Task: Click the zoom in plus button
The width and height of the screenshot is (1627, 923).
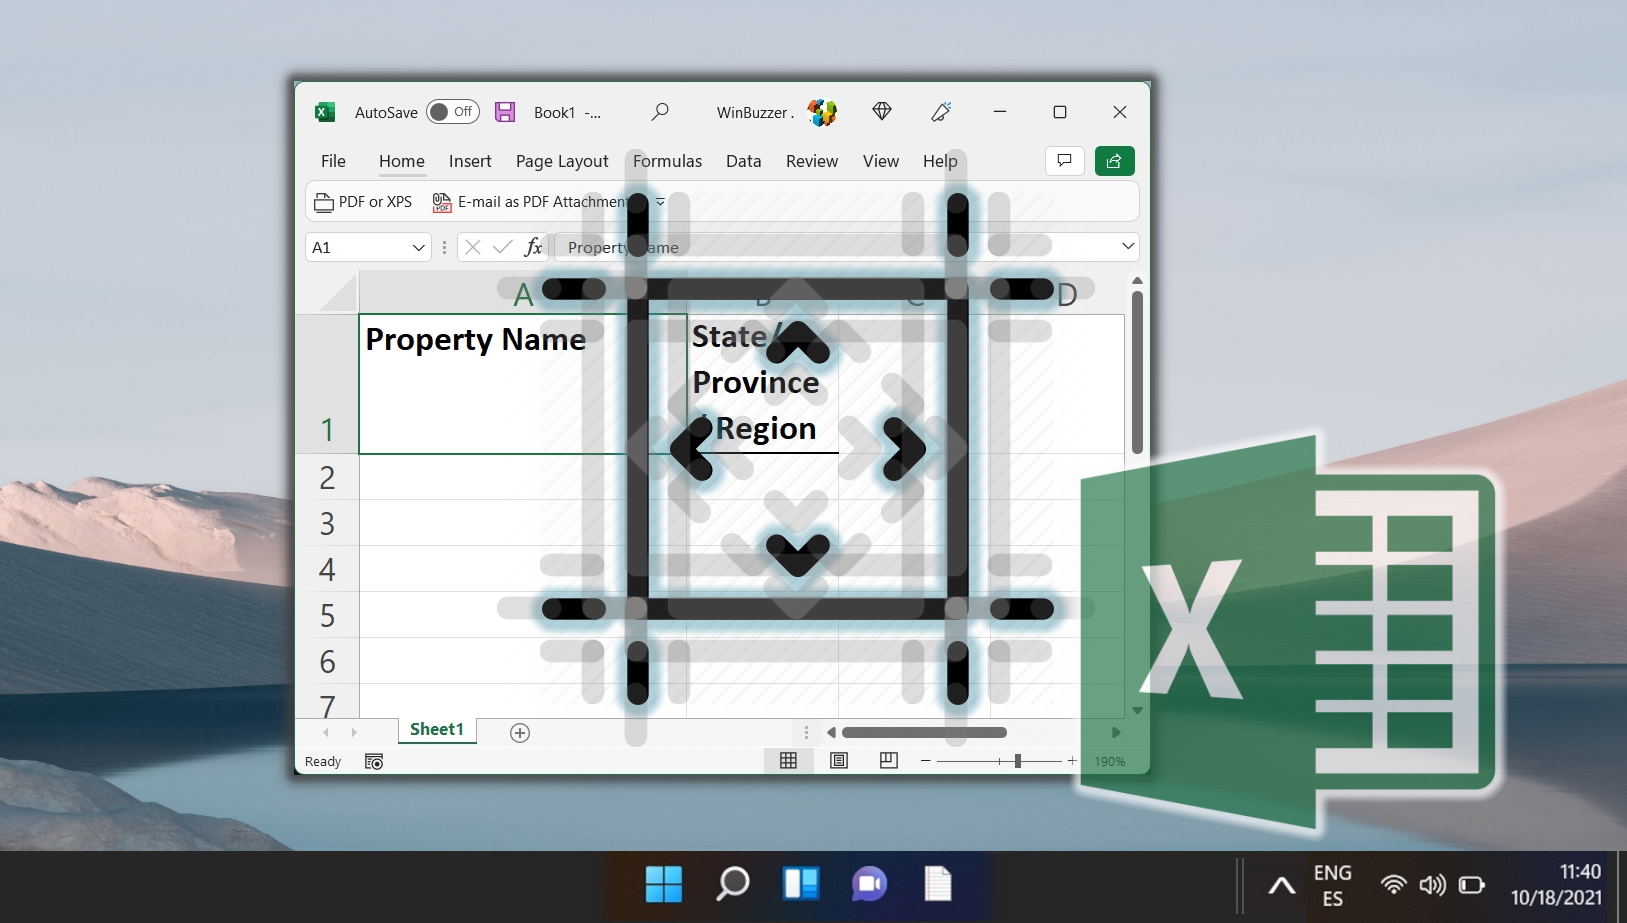Action: click(1072, 761)
